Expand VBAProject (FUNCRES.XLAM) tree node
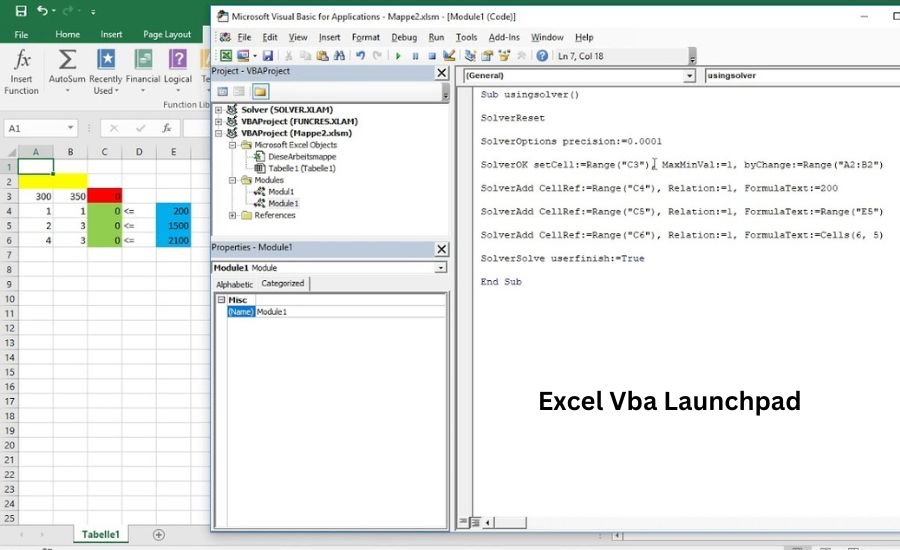The width and height of the screenshot is (900, 550). coord(218,121)
